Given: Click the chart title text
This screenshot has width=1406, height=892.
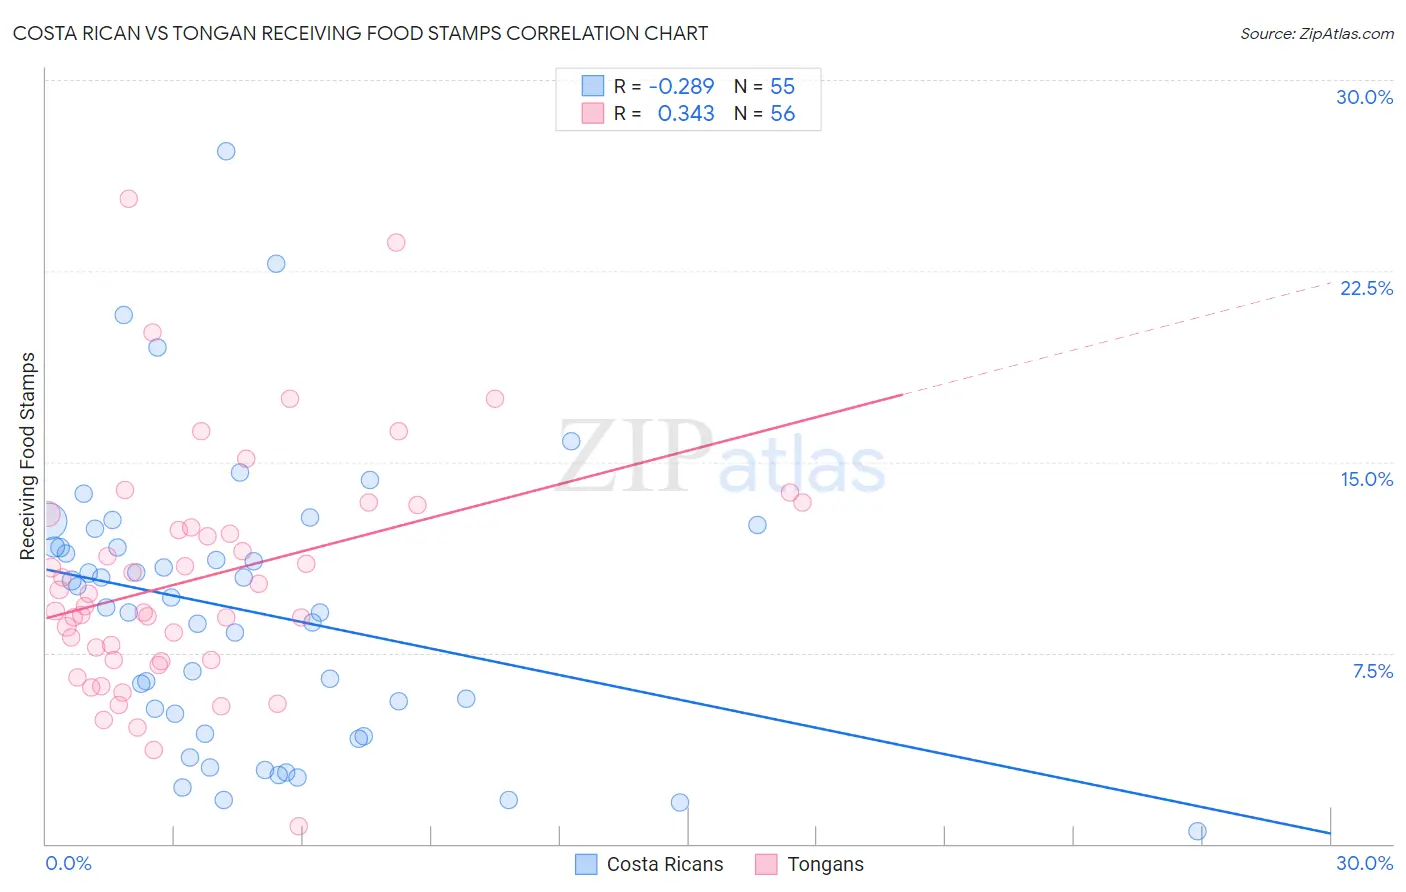Looking at the screenshot, I should tap(360, 34).
